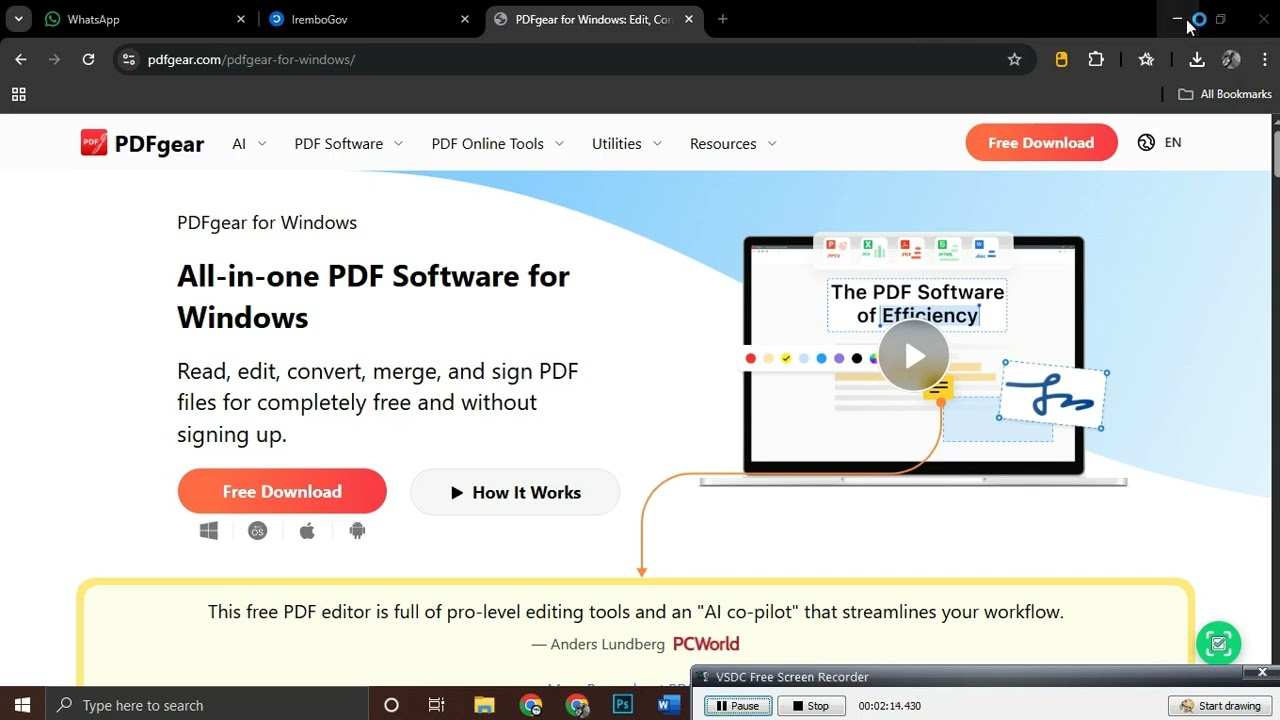The width and height of the screenshot is (1280, 720).
Task: Reload the page
Action: tap(88, 60)
